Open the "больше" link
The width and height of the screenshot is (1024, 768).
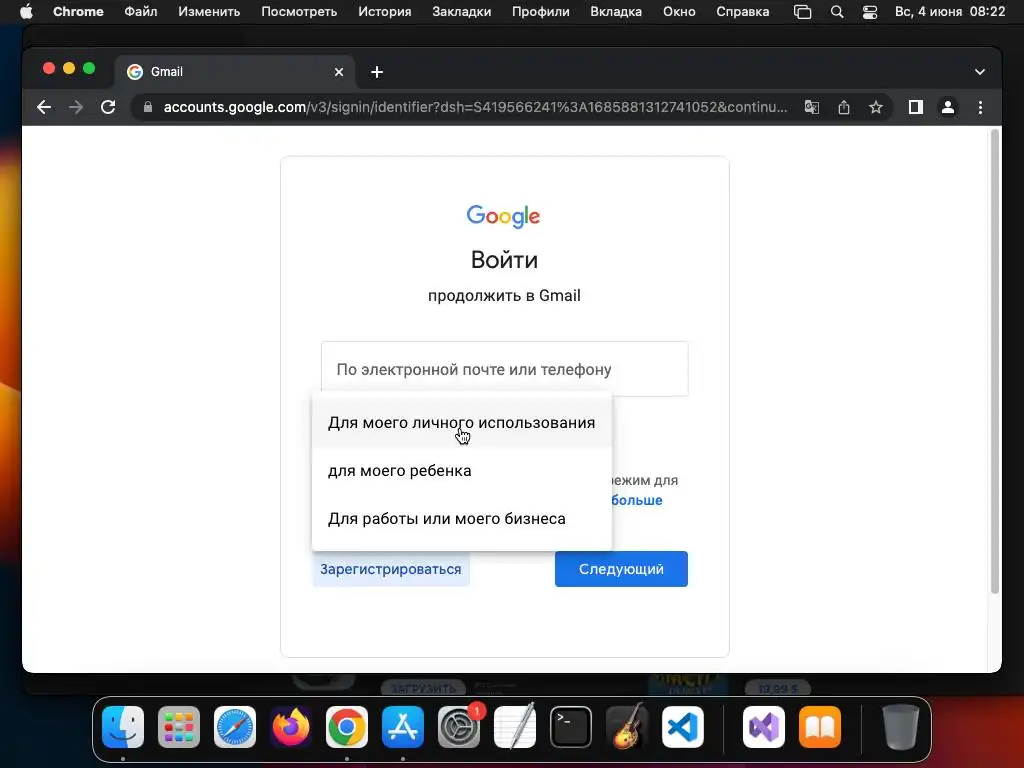(637, 500)
